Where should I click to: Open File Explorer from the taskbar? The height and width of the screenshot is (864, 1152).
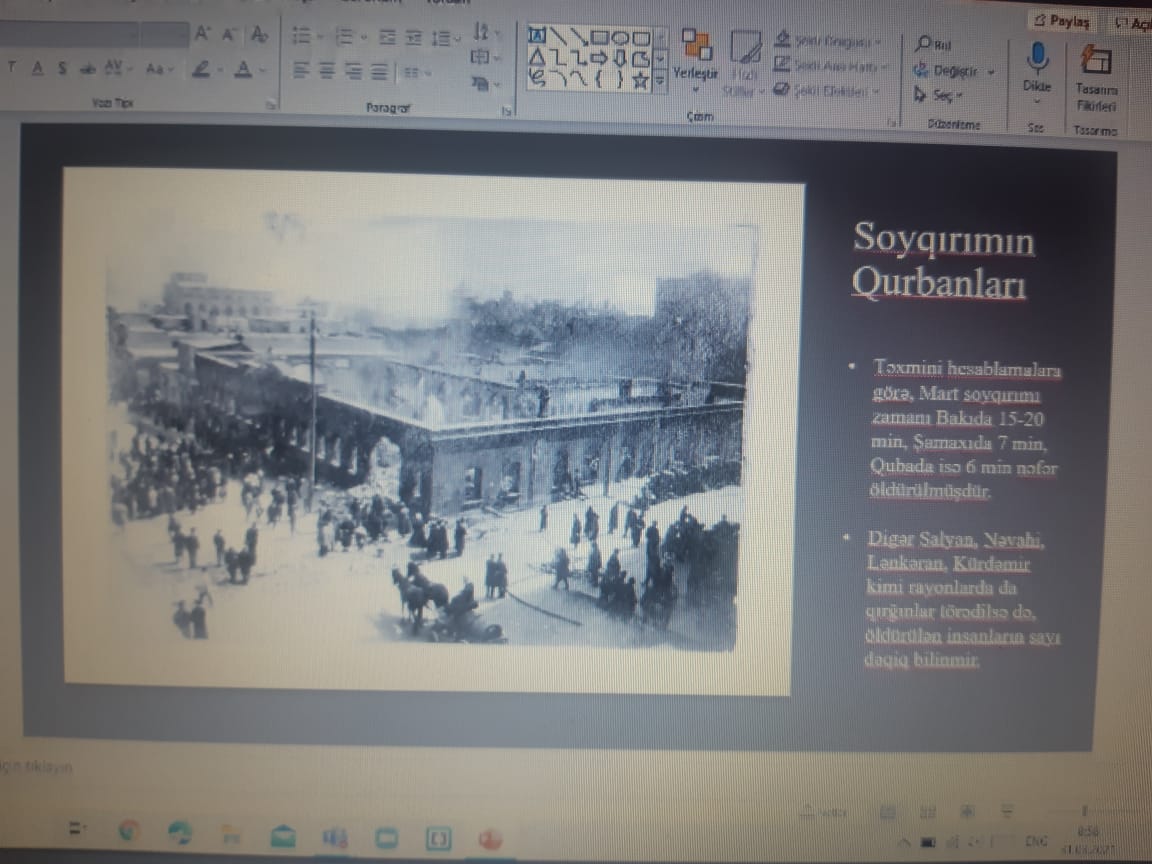231,835
